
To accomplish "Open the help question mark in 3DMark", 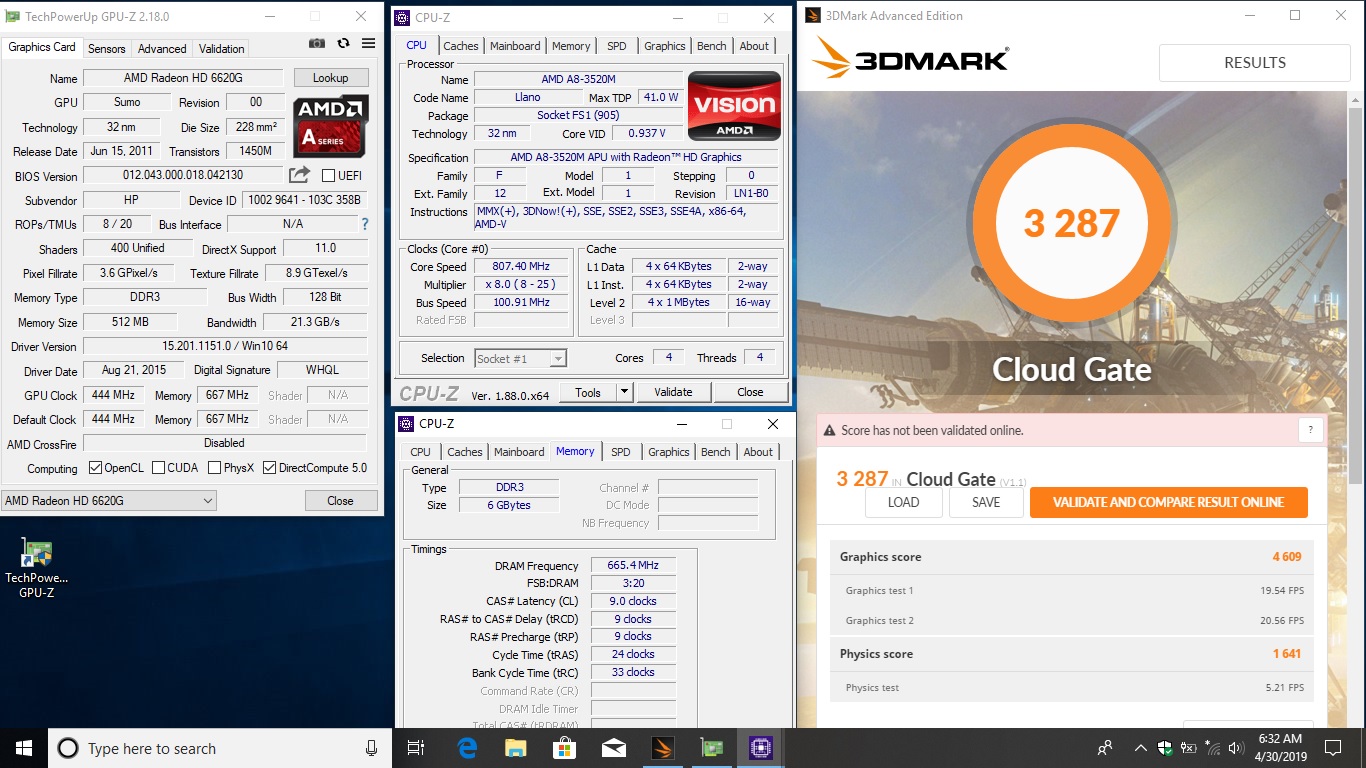I will pos(1311,430).
